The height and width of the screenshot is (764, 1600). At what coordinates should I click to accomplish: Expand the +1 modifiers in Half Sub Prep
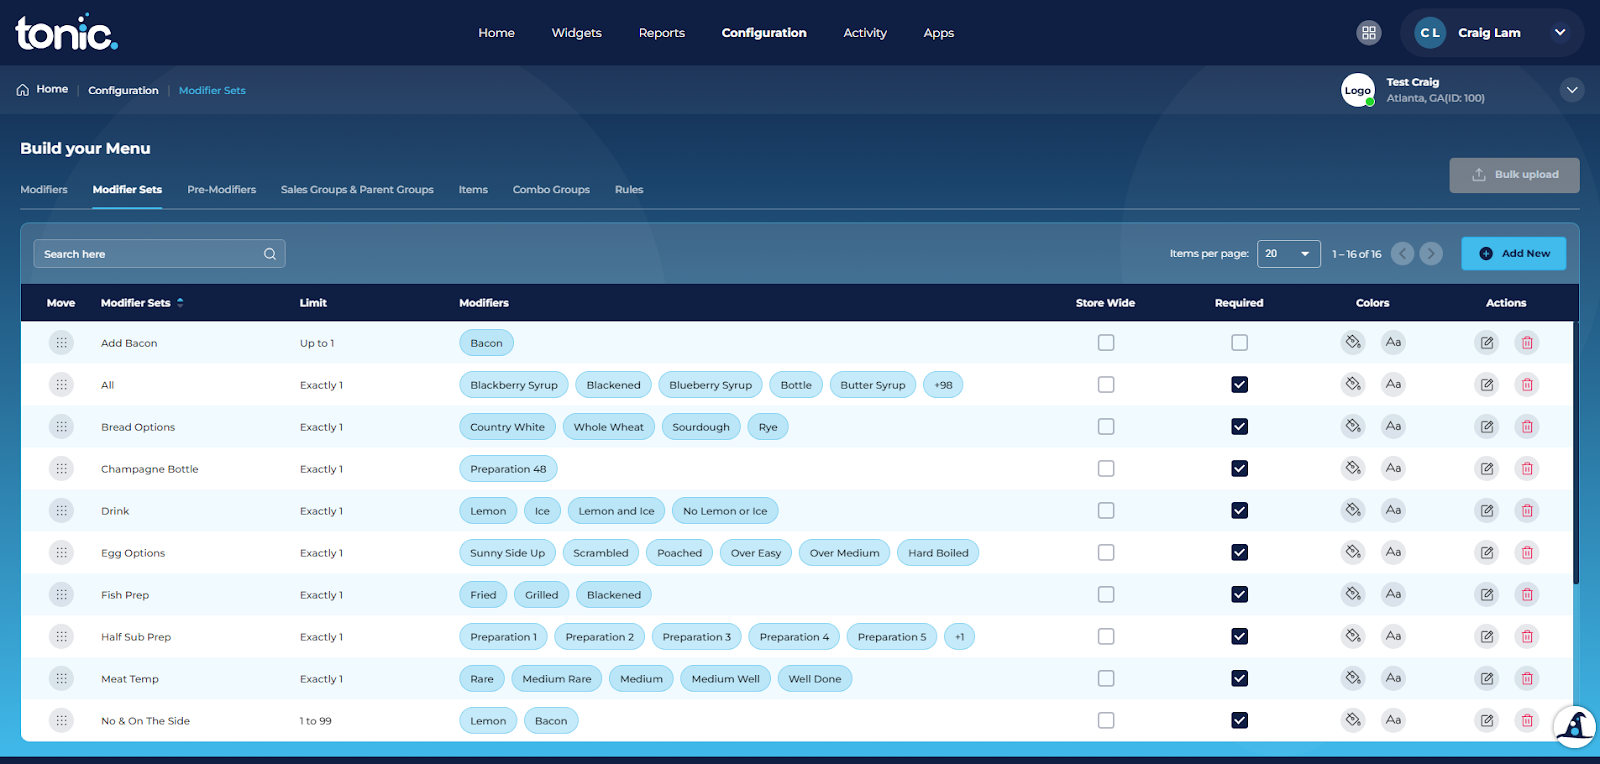tap(959, 637)
